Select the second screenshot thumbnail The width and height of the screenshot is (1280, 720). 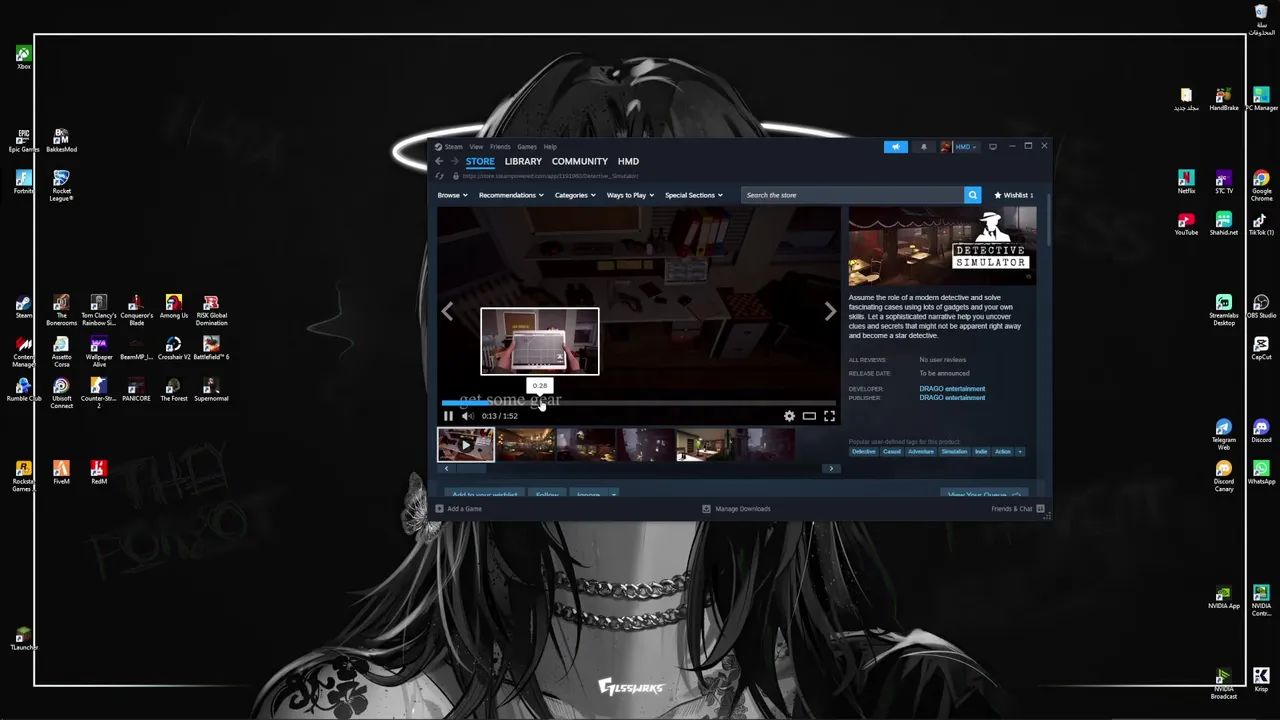pyautogui.click(x=526, y=444)
